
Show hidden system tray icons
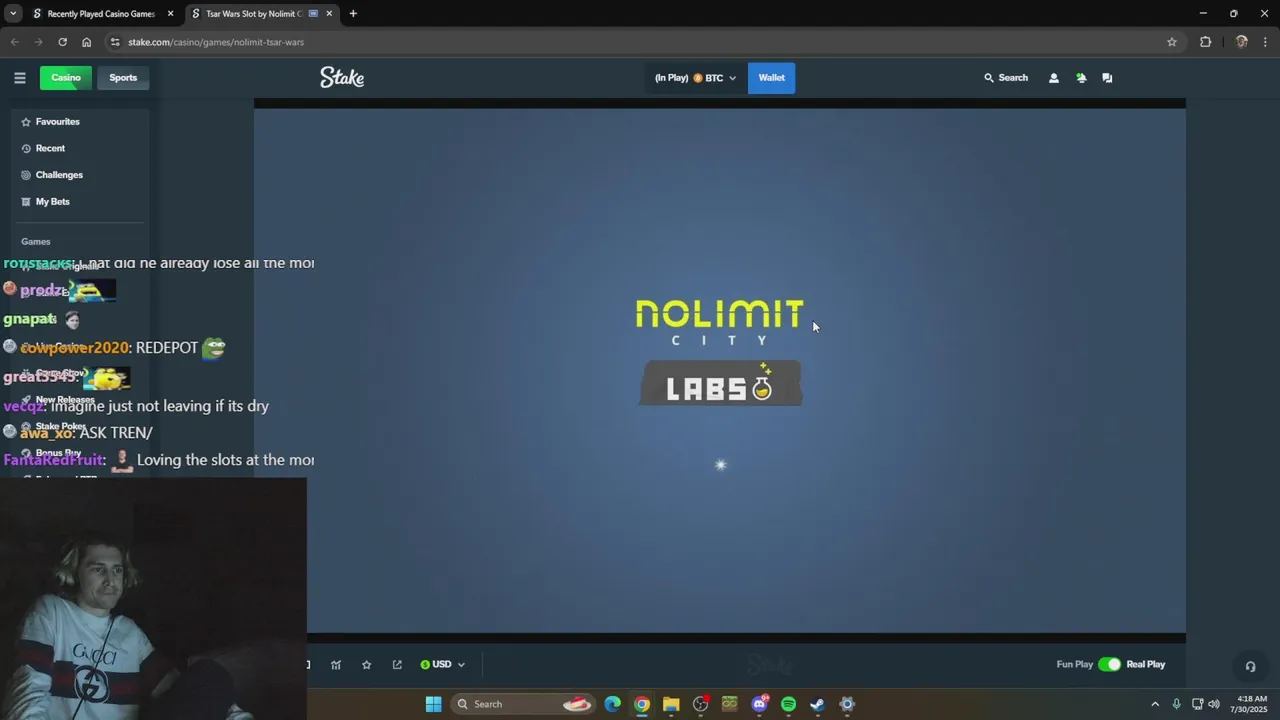(1155, 704)
